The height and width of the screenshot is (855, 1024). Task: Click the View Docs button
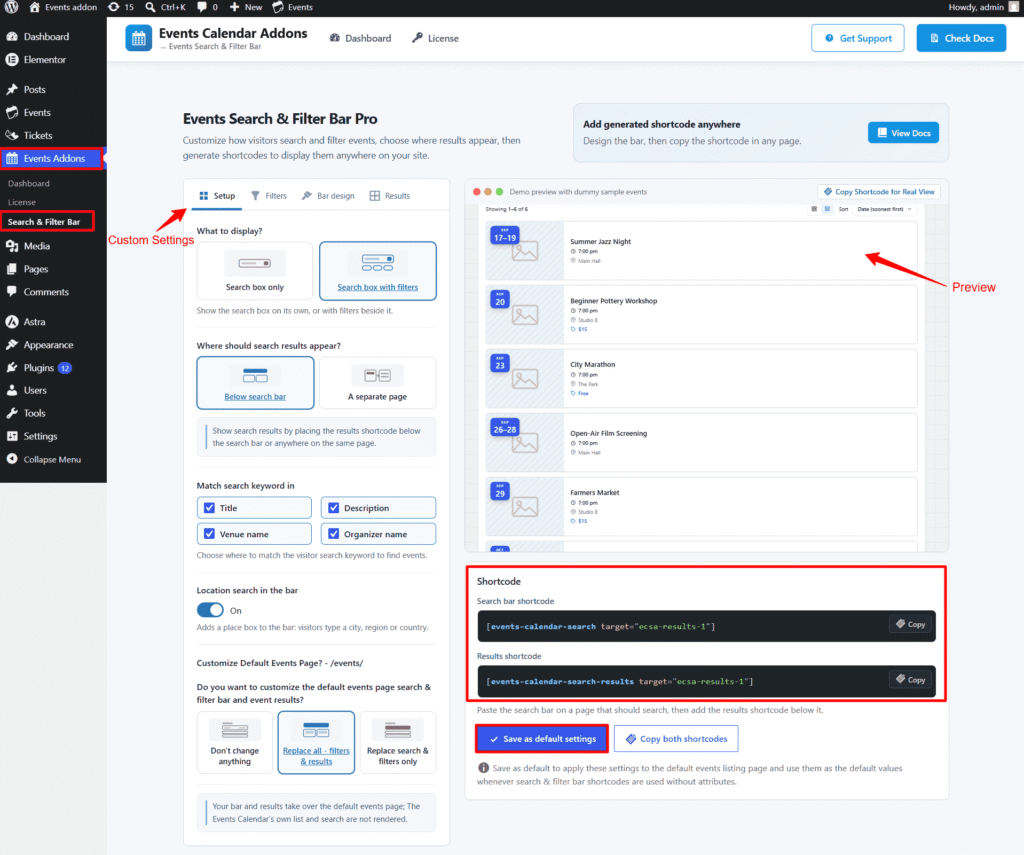[903, 133]
